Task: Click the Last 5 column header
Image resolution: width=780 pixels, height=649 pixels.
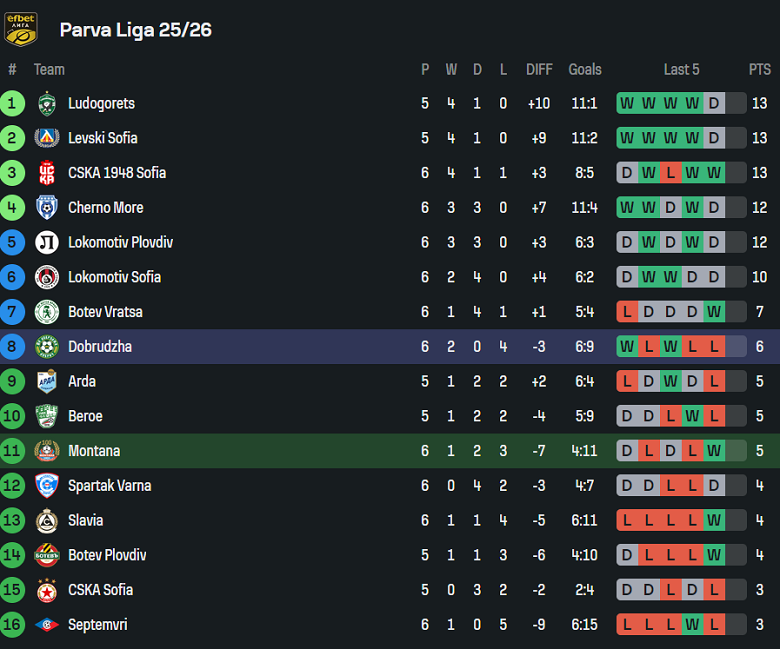Action: 682,69
